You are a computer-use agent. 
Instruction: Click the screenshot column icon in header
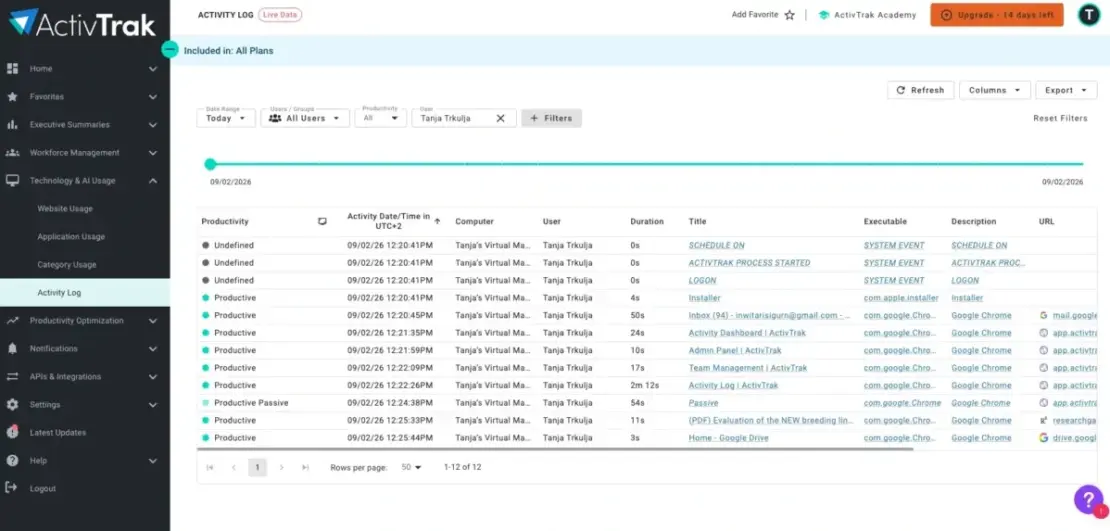pos(323,222)
